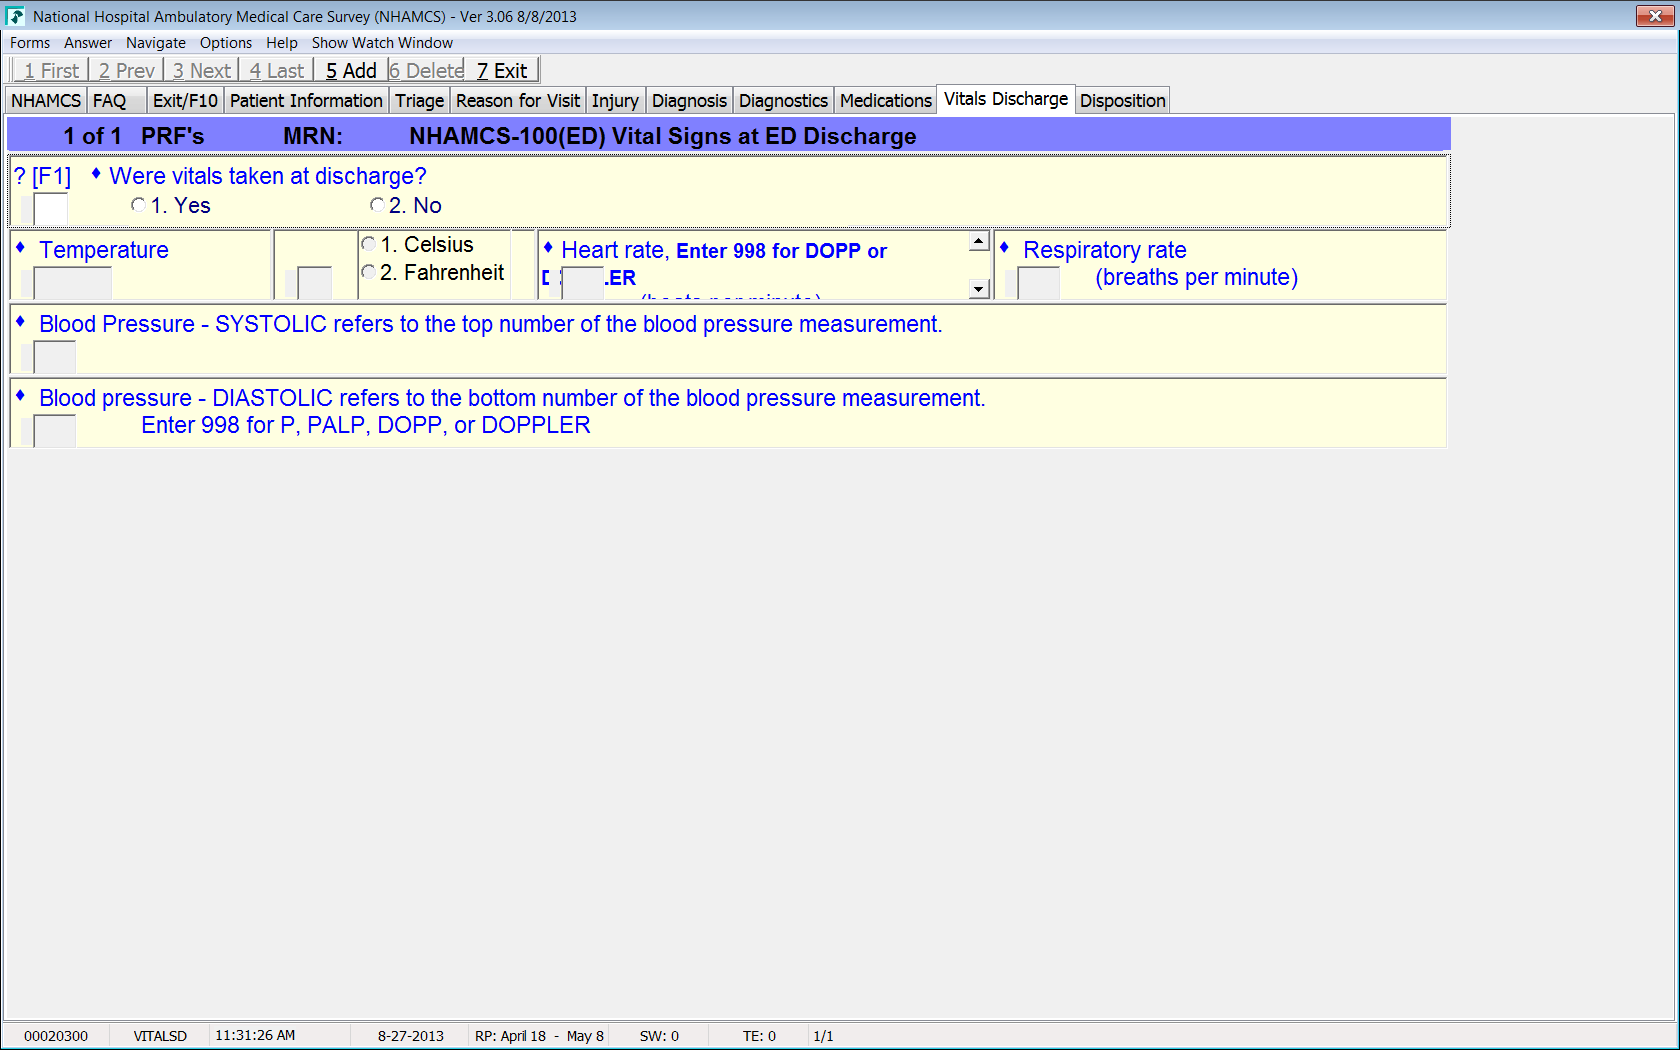Switch to the Medications tab
The height and width of the screenshot is (1050, 1680).
(886, 101)
